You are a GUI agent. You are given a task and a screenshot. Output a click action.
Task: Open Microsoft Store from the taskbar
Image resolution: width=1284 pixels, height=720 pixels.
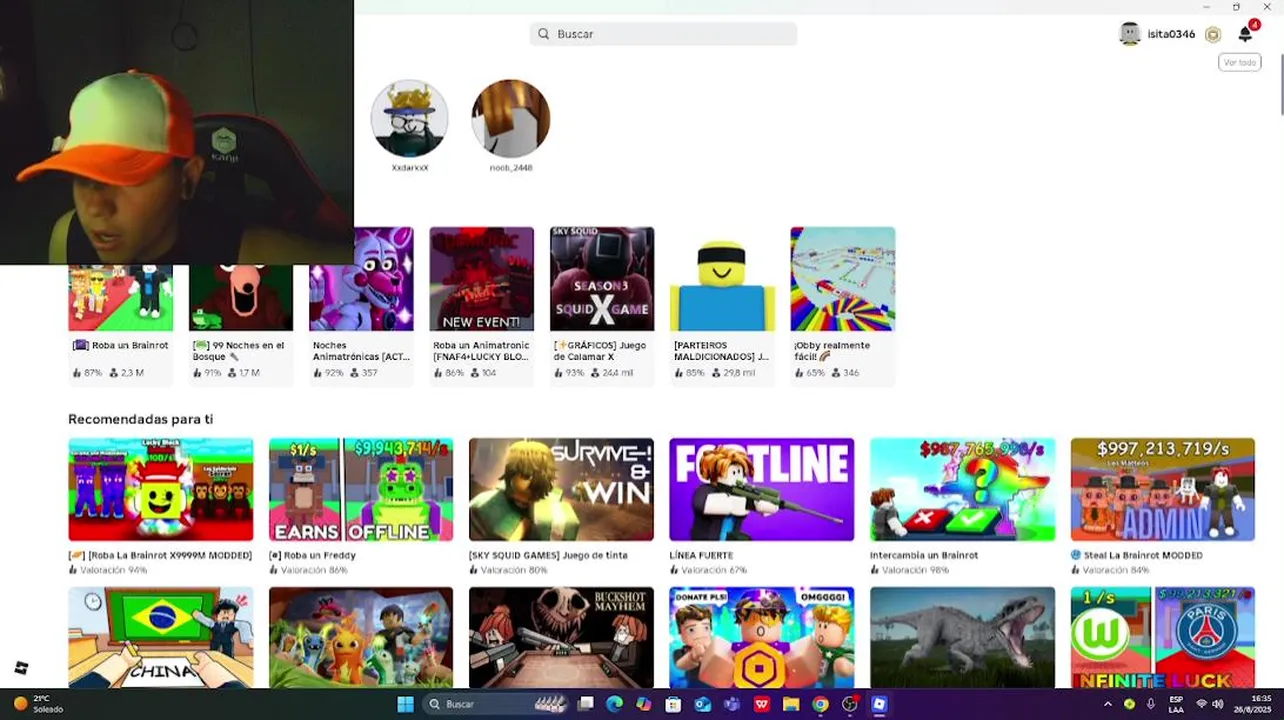point(673,704)
